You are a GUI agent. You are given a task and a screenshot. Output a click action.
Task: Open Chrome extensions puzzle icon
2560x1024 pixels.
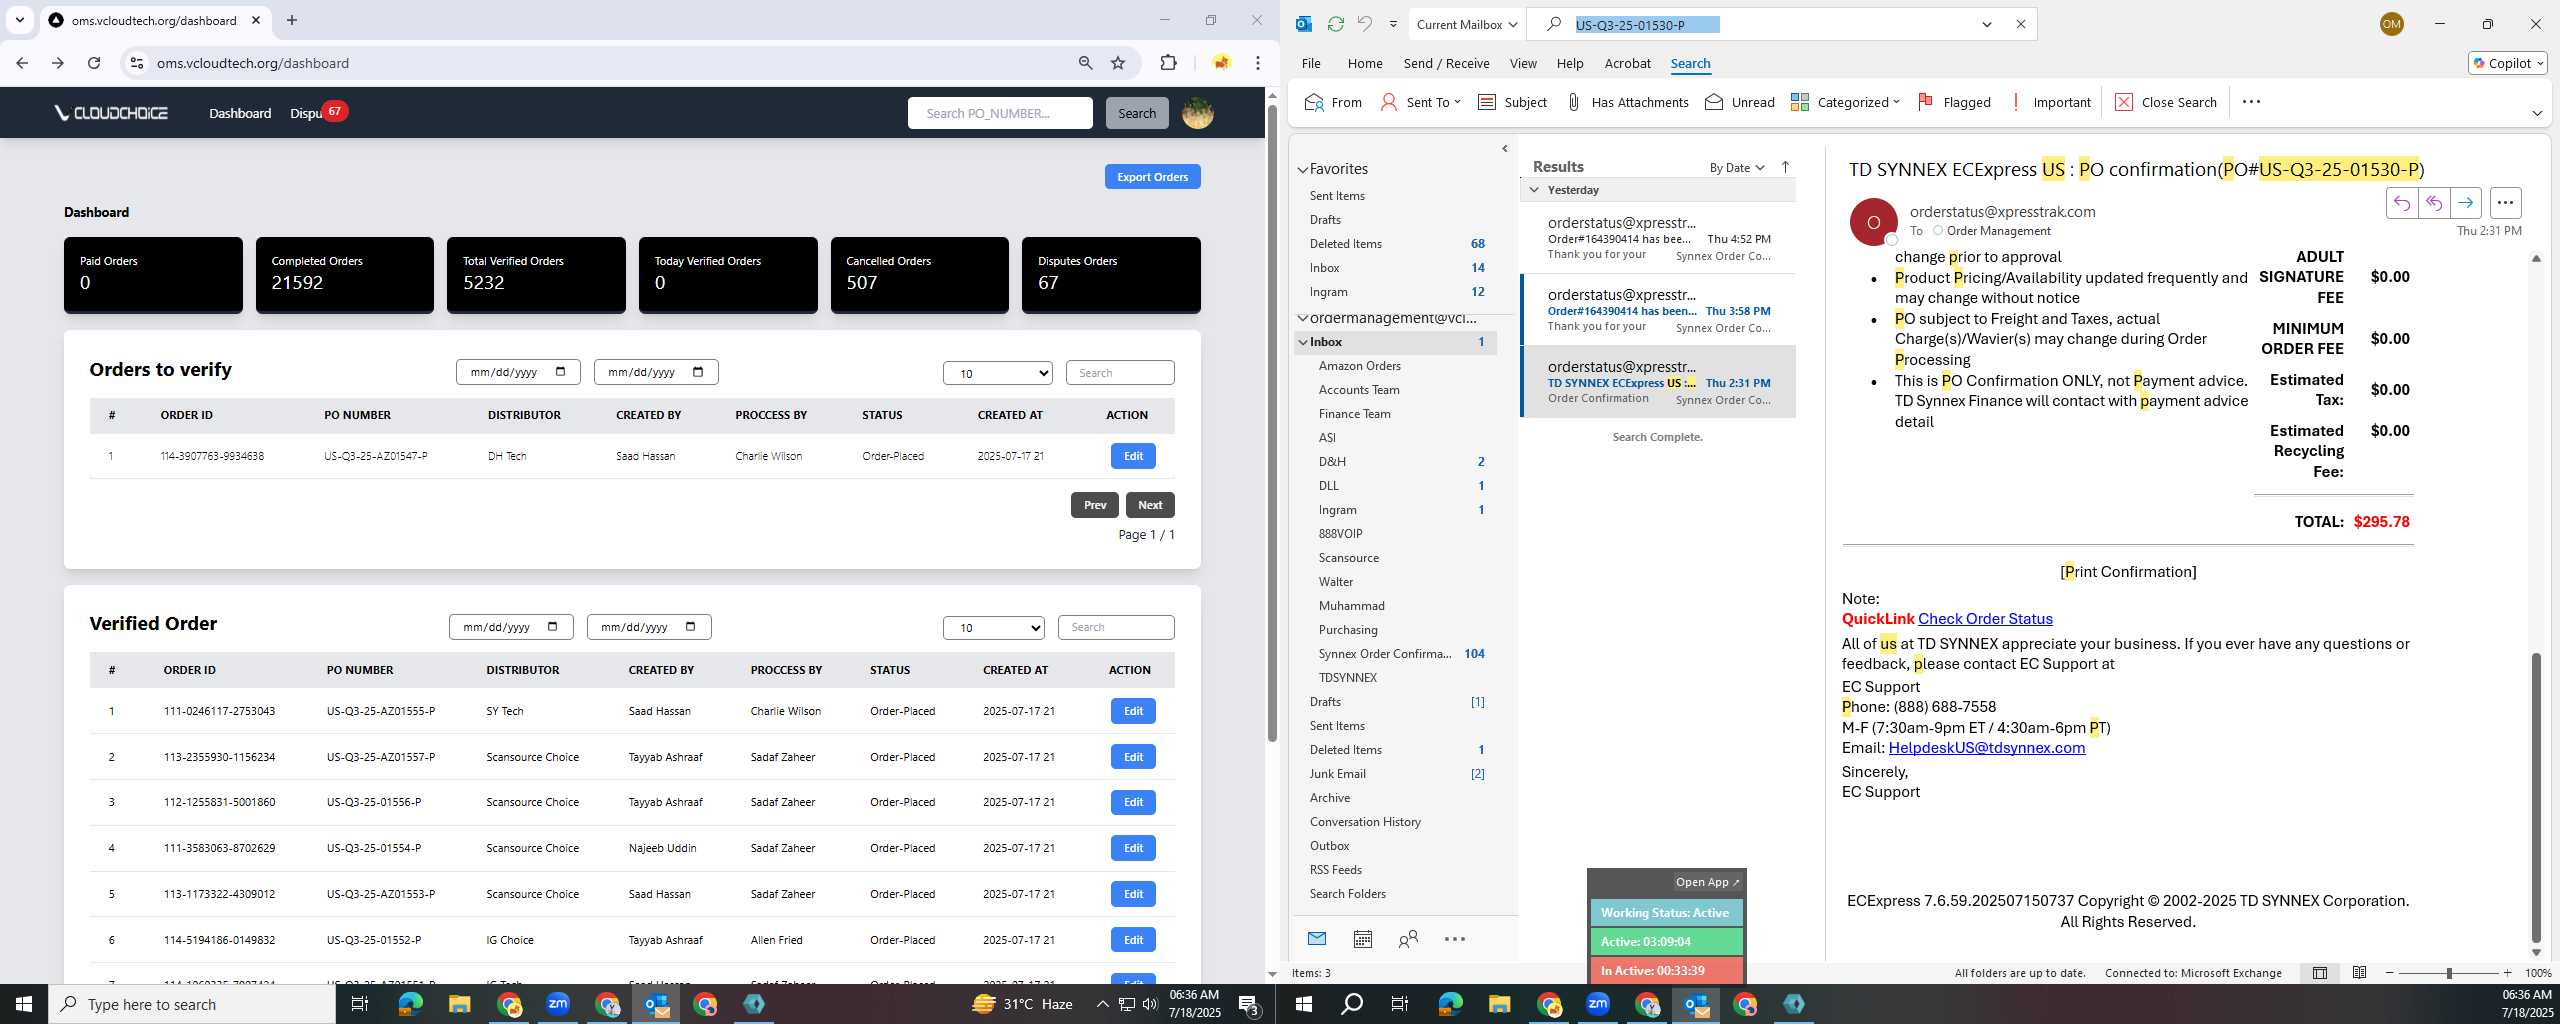(x=1168, y=63)
